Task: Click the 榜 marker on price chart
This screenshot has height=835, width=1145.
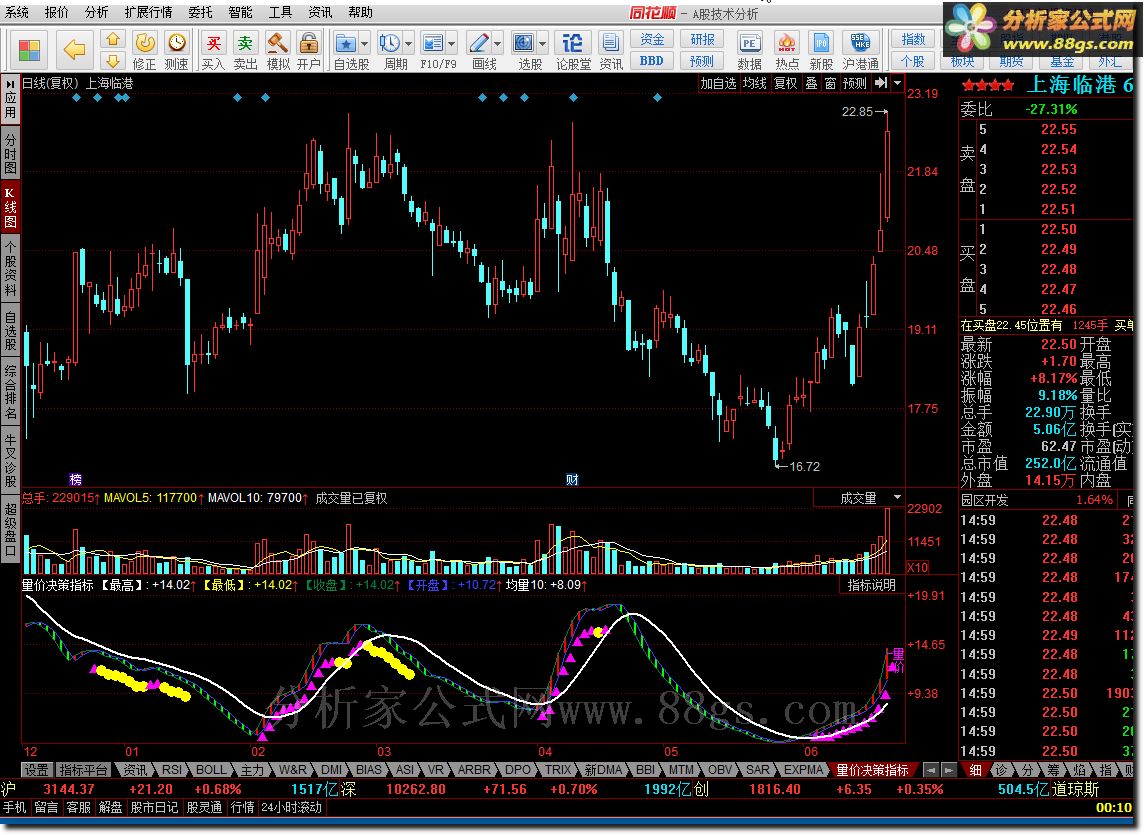Action: (75, 479)
